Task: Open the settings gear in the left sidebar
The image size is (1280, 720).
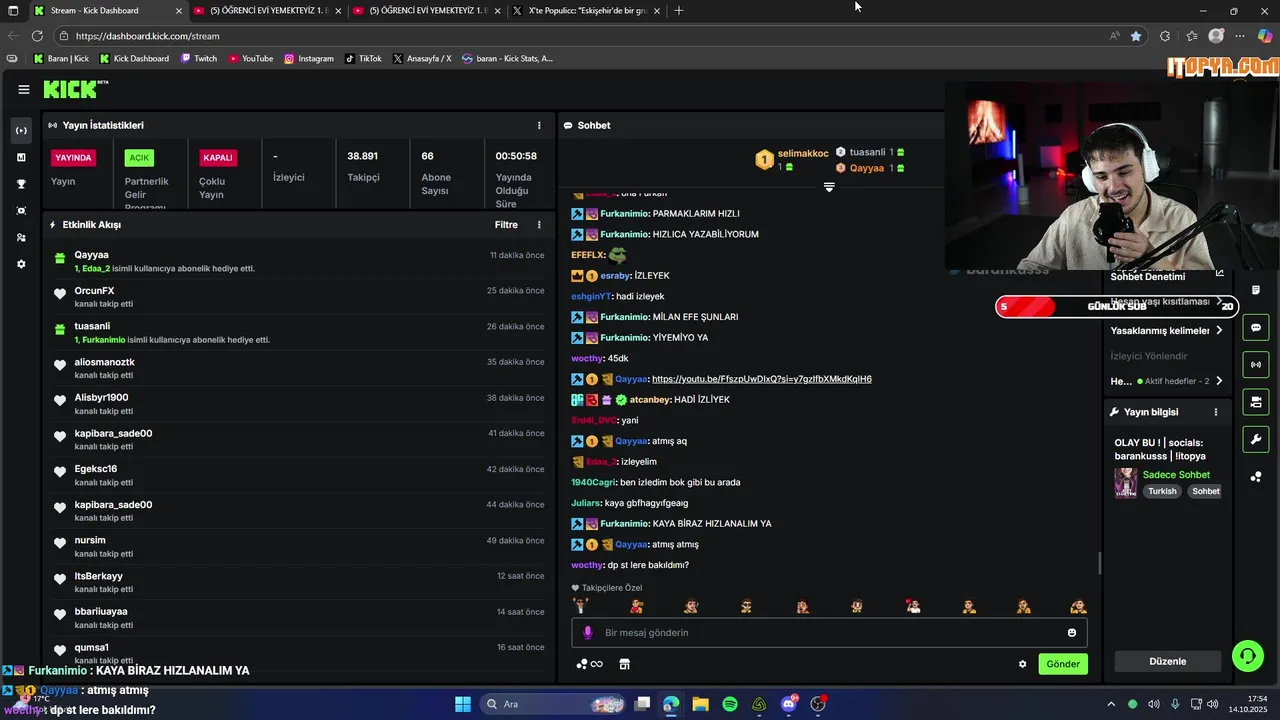Action: 21,264
